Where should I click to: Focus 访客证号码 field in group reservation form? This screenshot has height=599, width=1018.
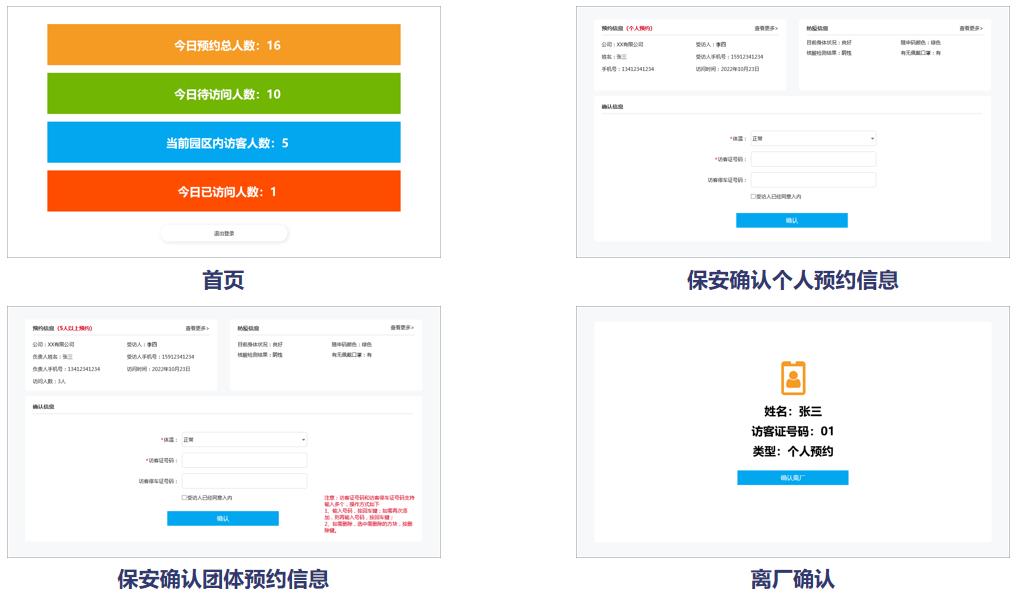[244, 460]
